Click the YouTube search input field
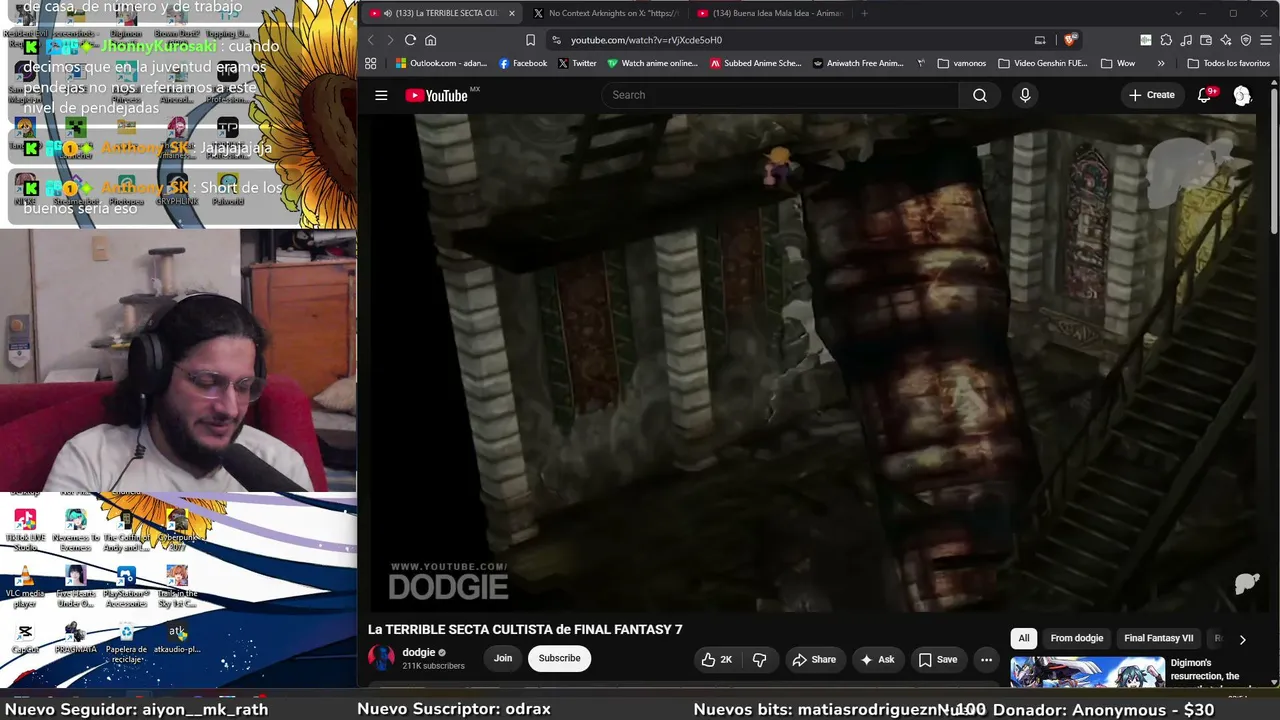Screen dimensions: 1280x720 pos(780,95)
